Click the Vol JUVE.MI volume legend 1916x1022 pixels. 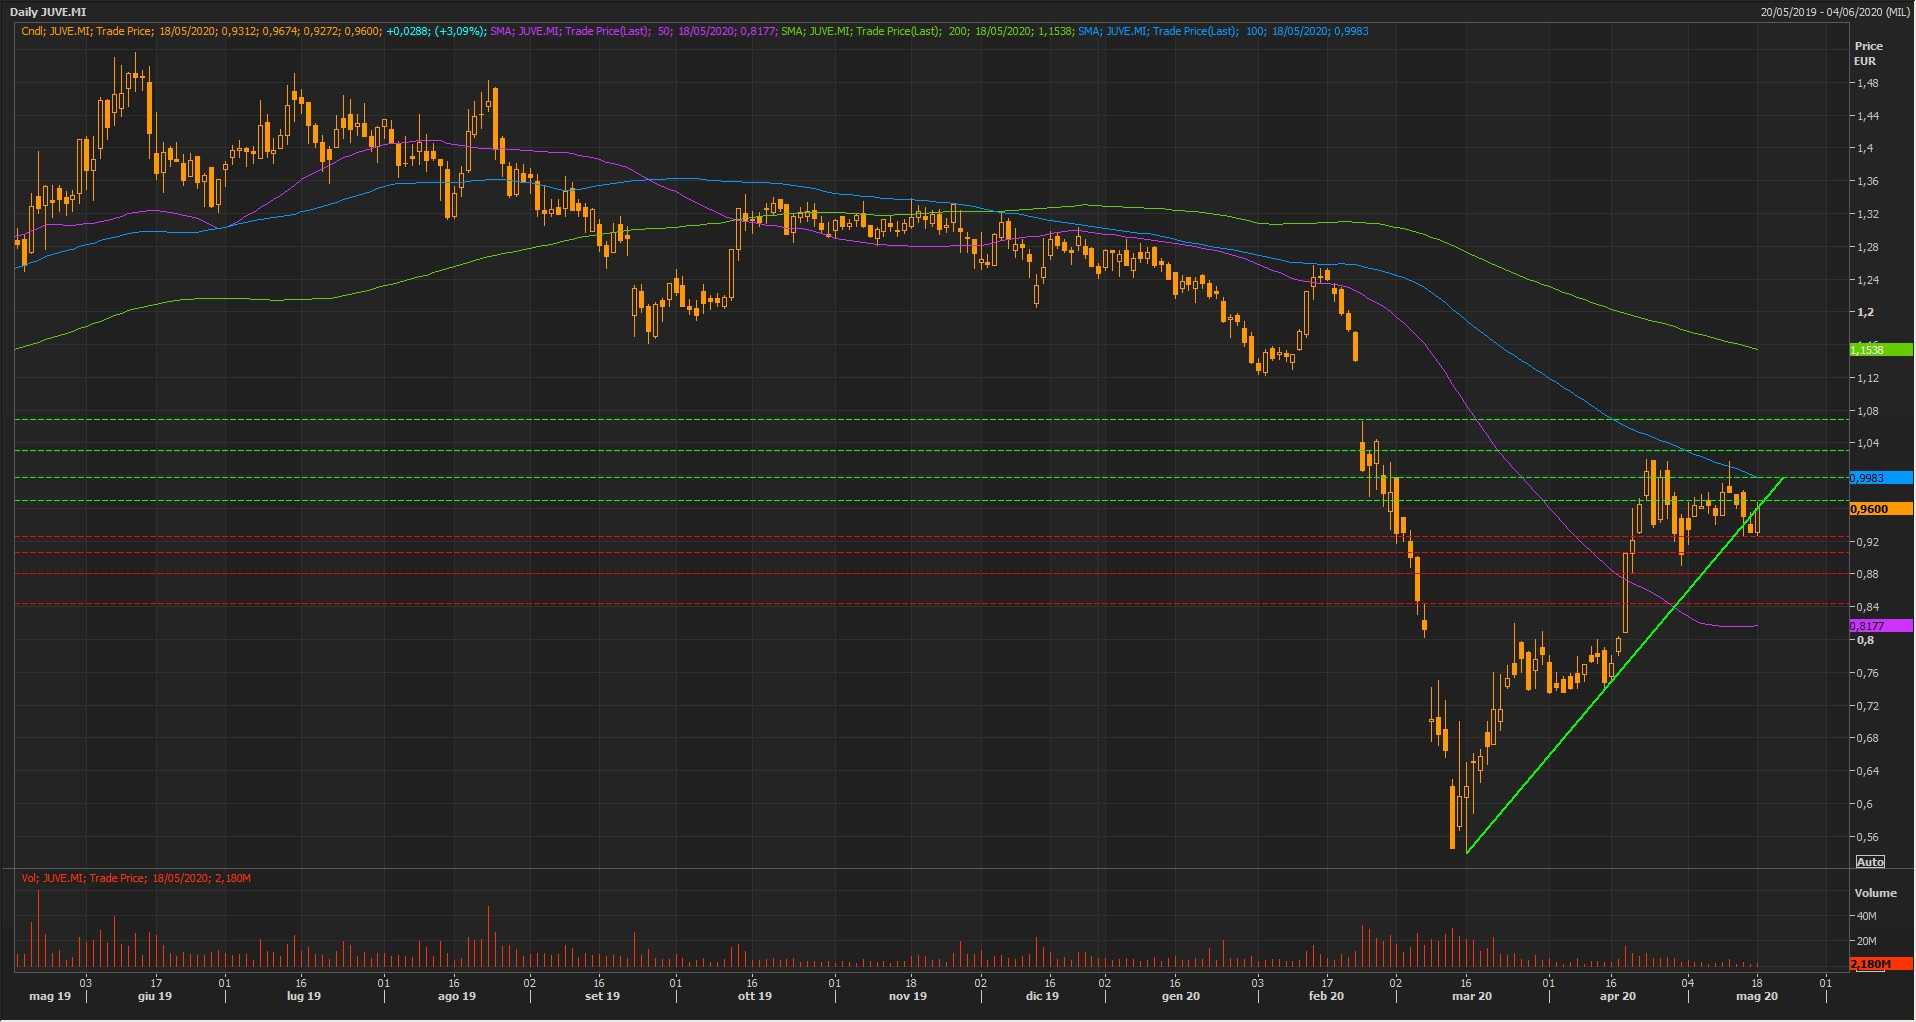click(136, 878)
